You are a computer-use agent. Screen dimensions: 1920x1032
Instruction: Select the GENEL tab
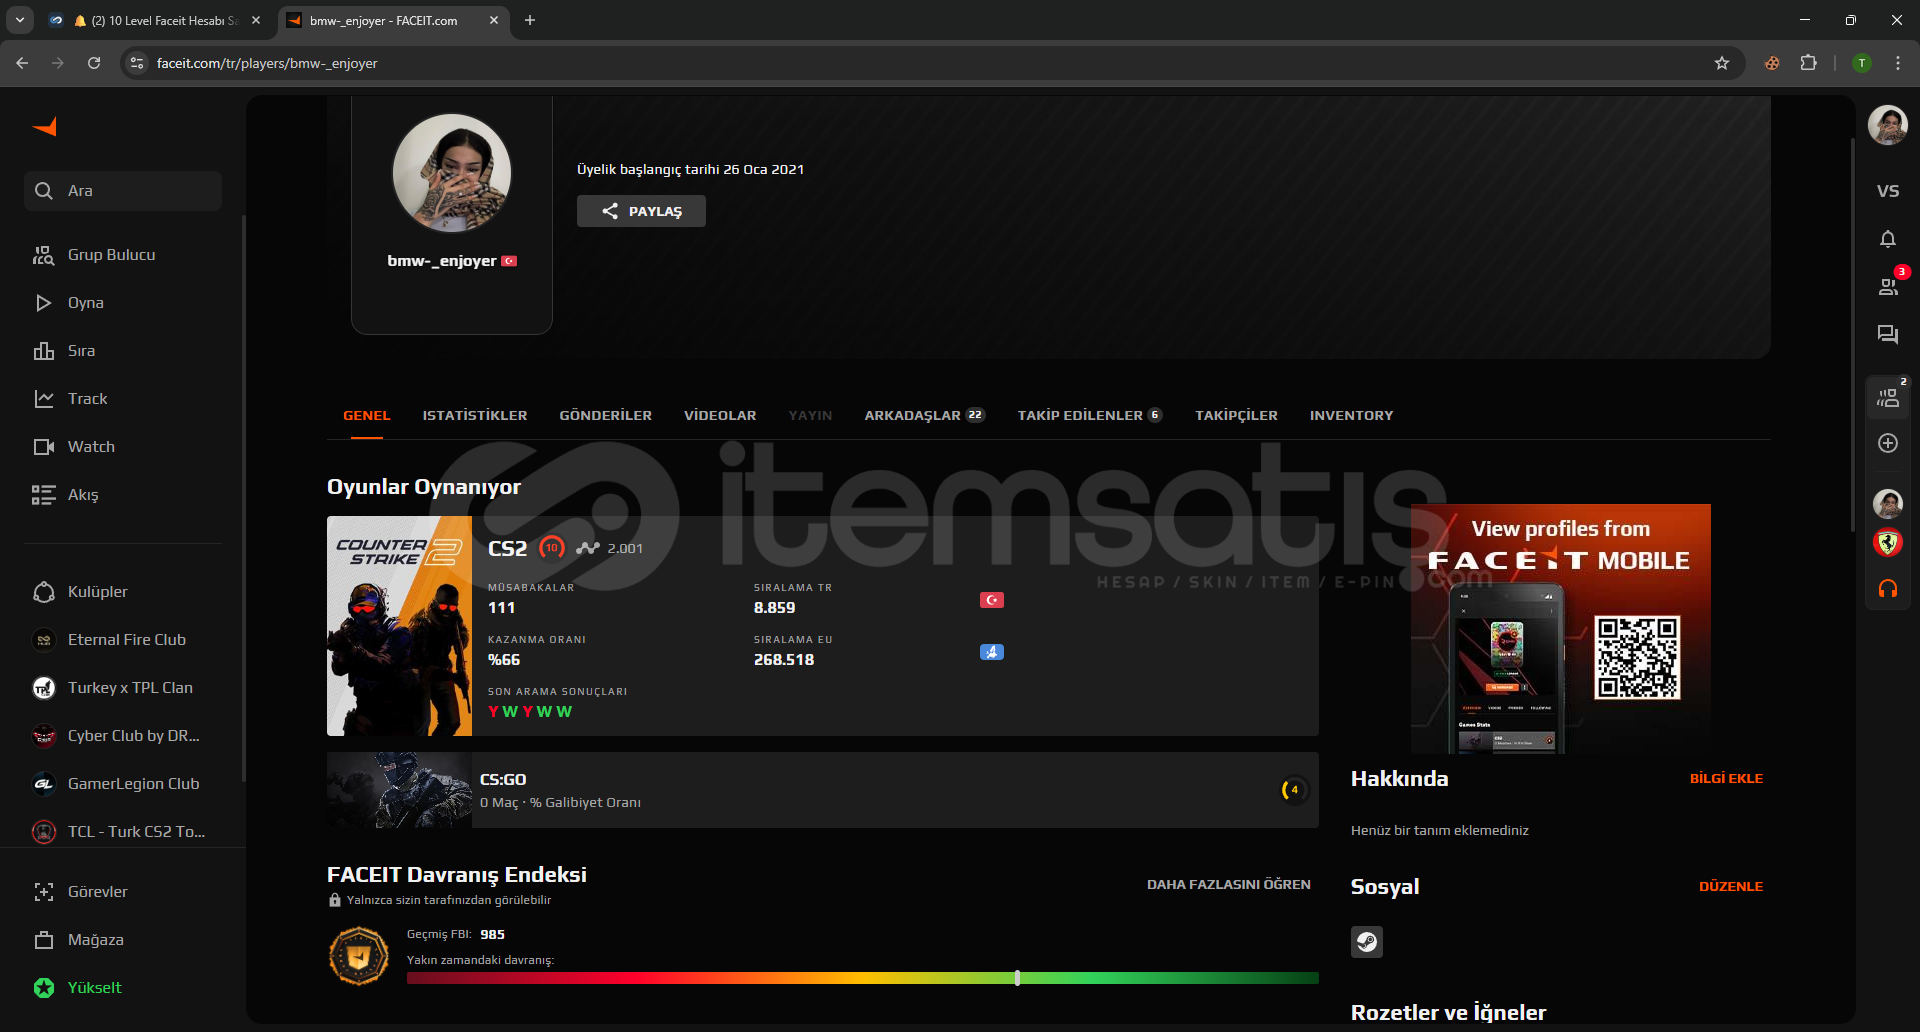(367, 416)
